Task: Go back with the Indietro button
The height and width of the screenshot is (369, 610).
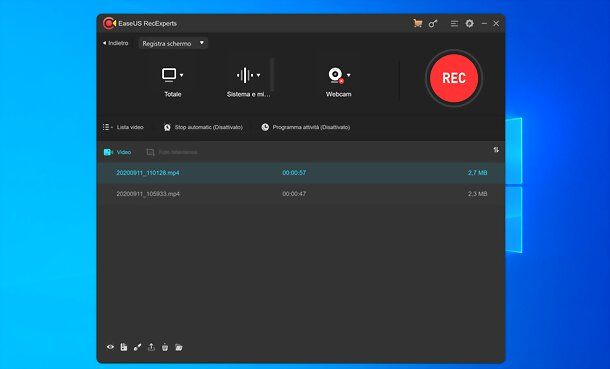Action: click(116, 43)
